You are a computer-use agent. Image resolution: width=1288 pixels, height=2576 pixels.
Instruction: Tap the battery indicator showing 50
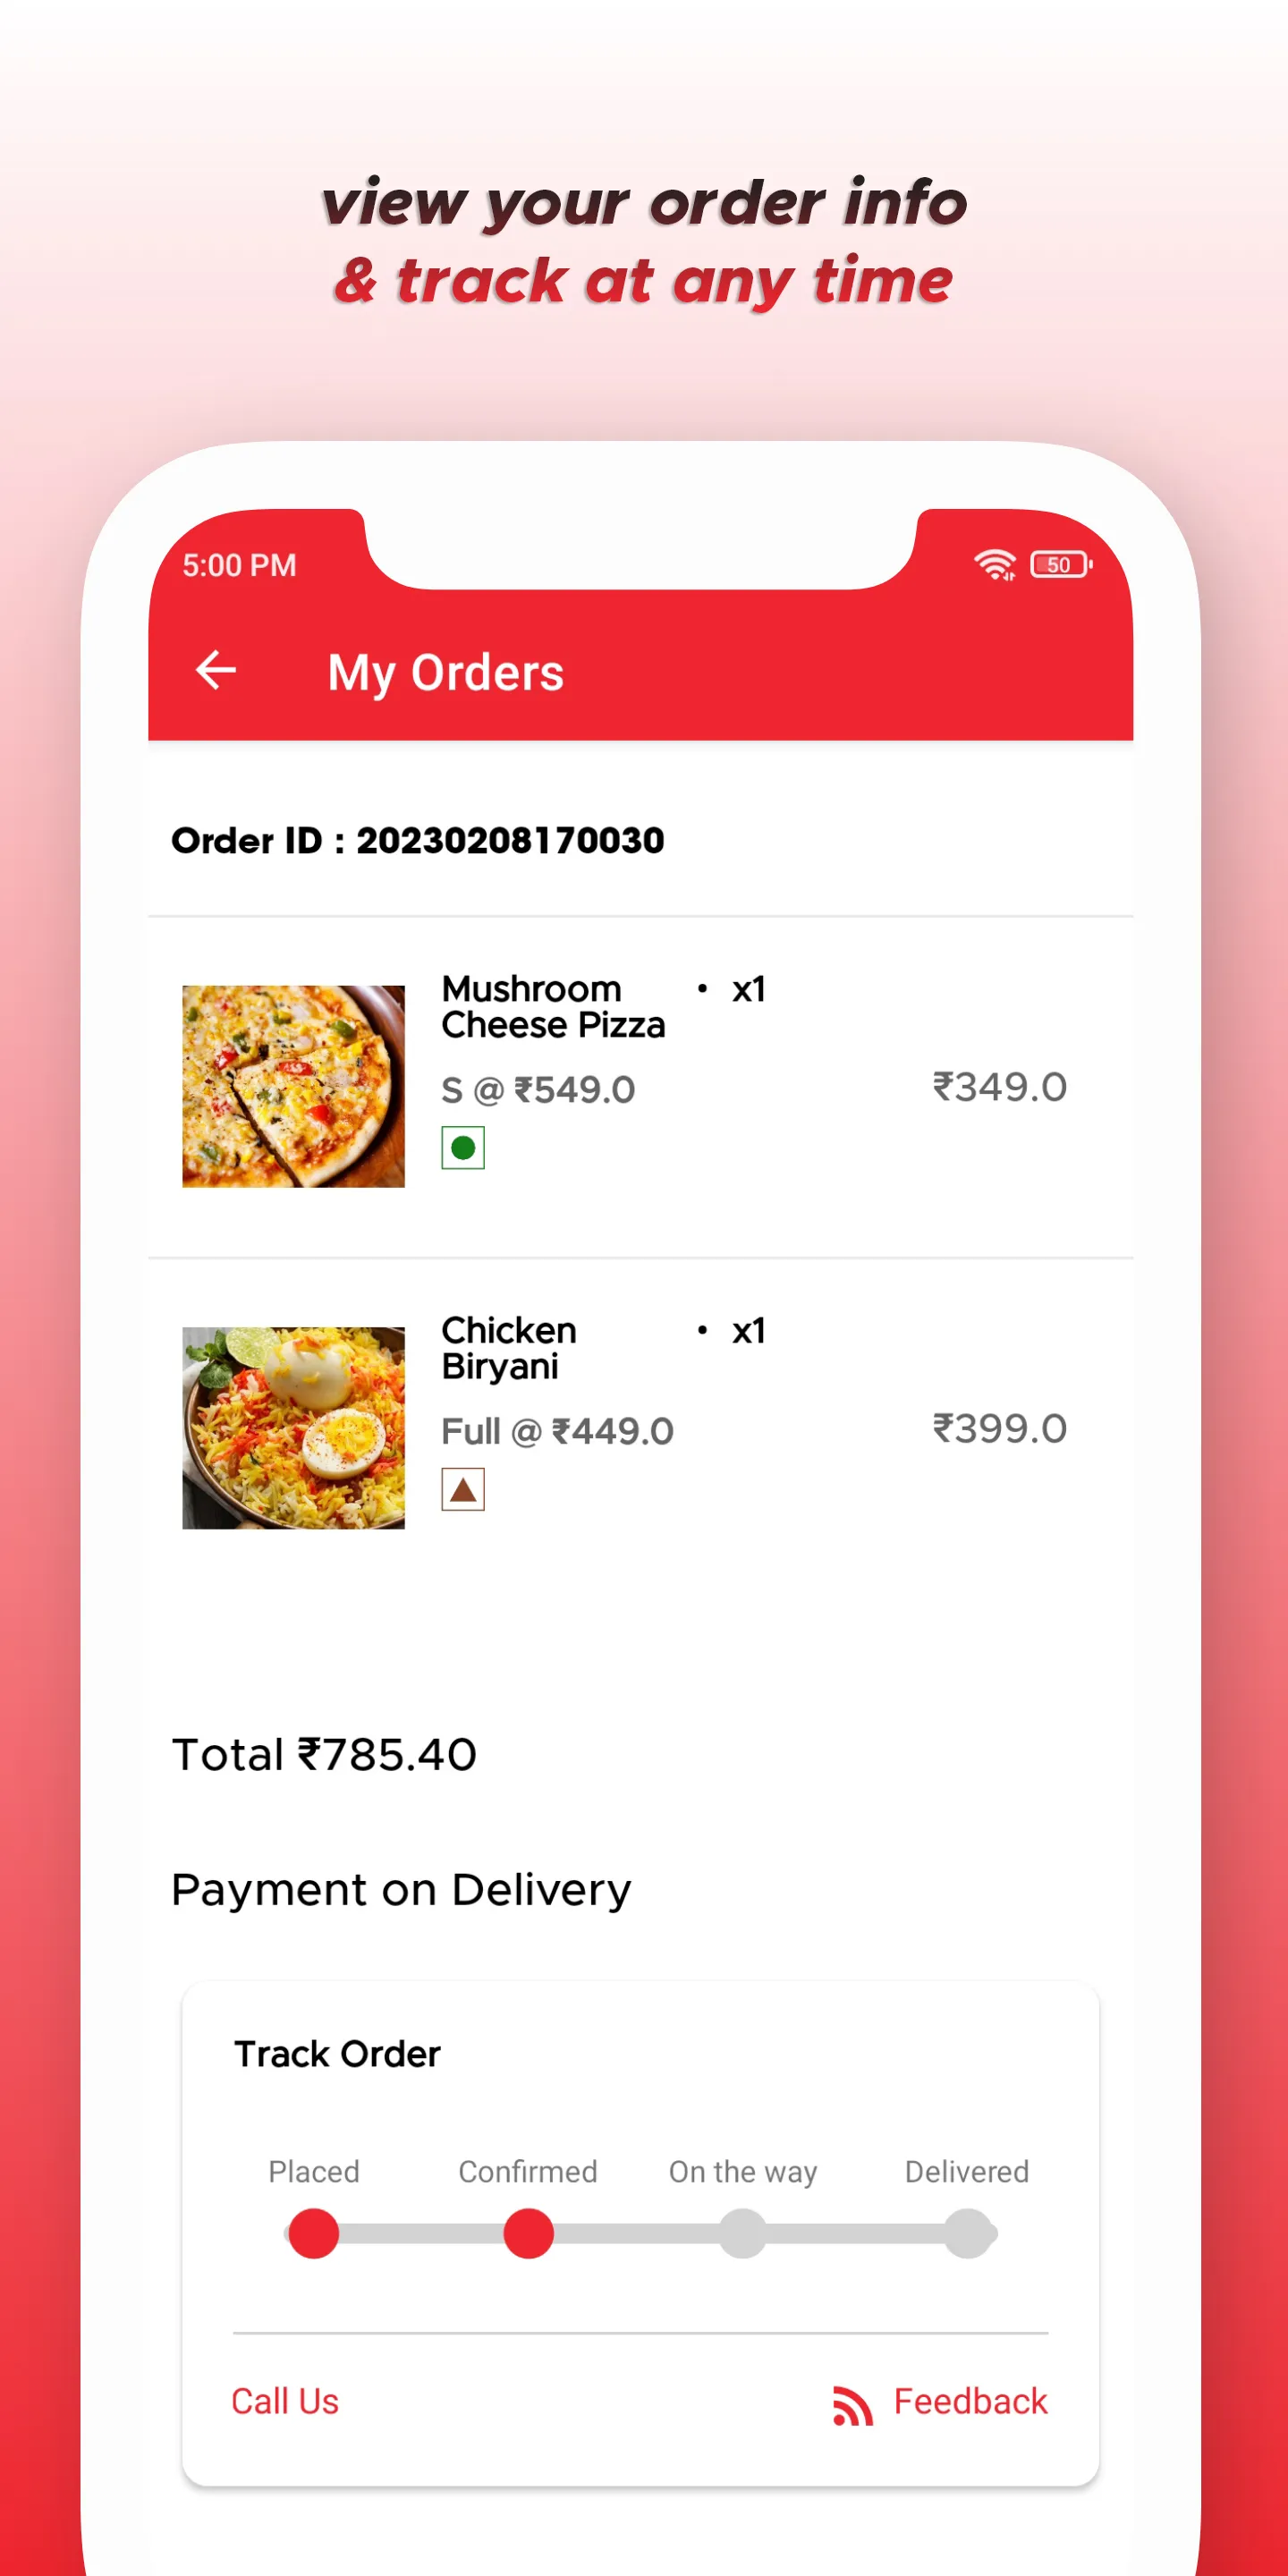[x=1060, y=564]
